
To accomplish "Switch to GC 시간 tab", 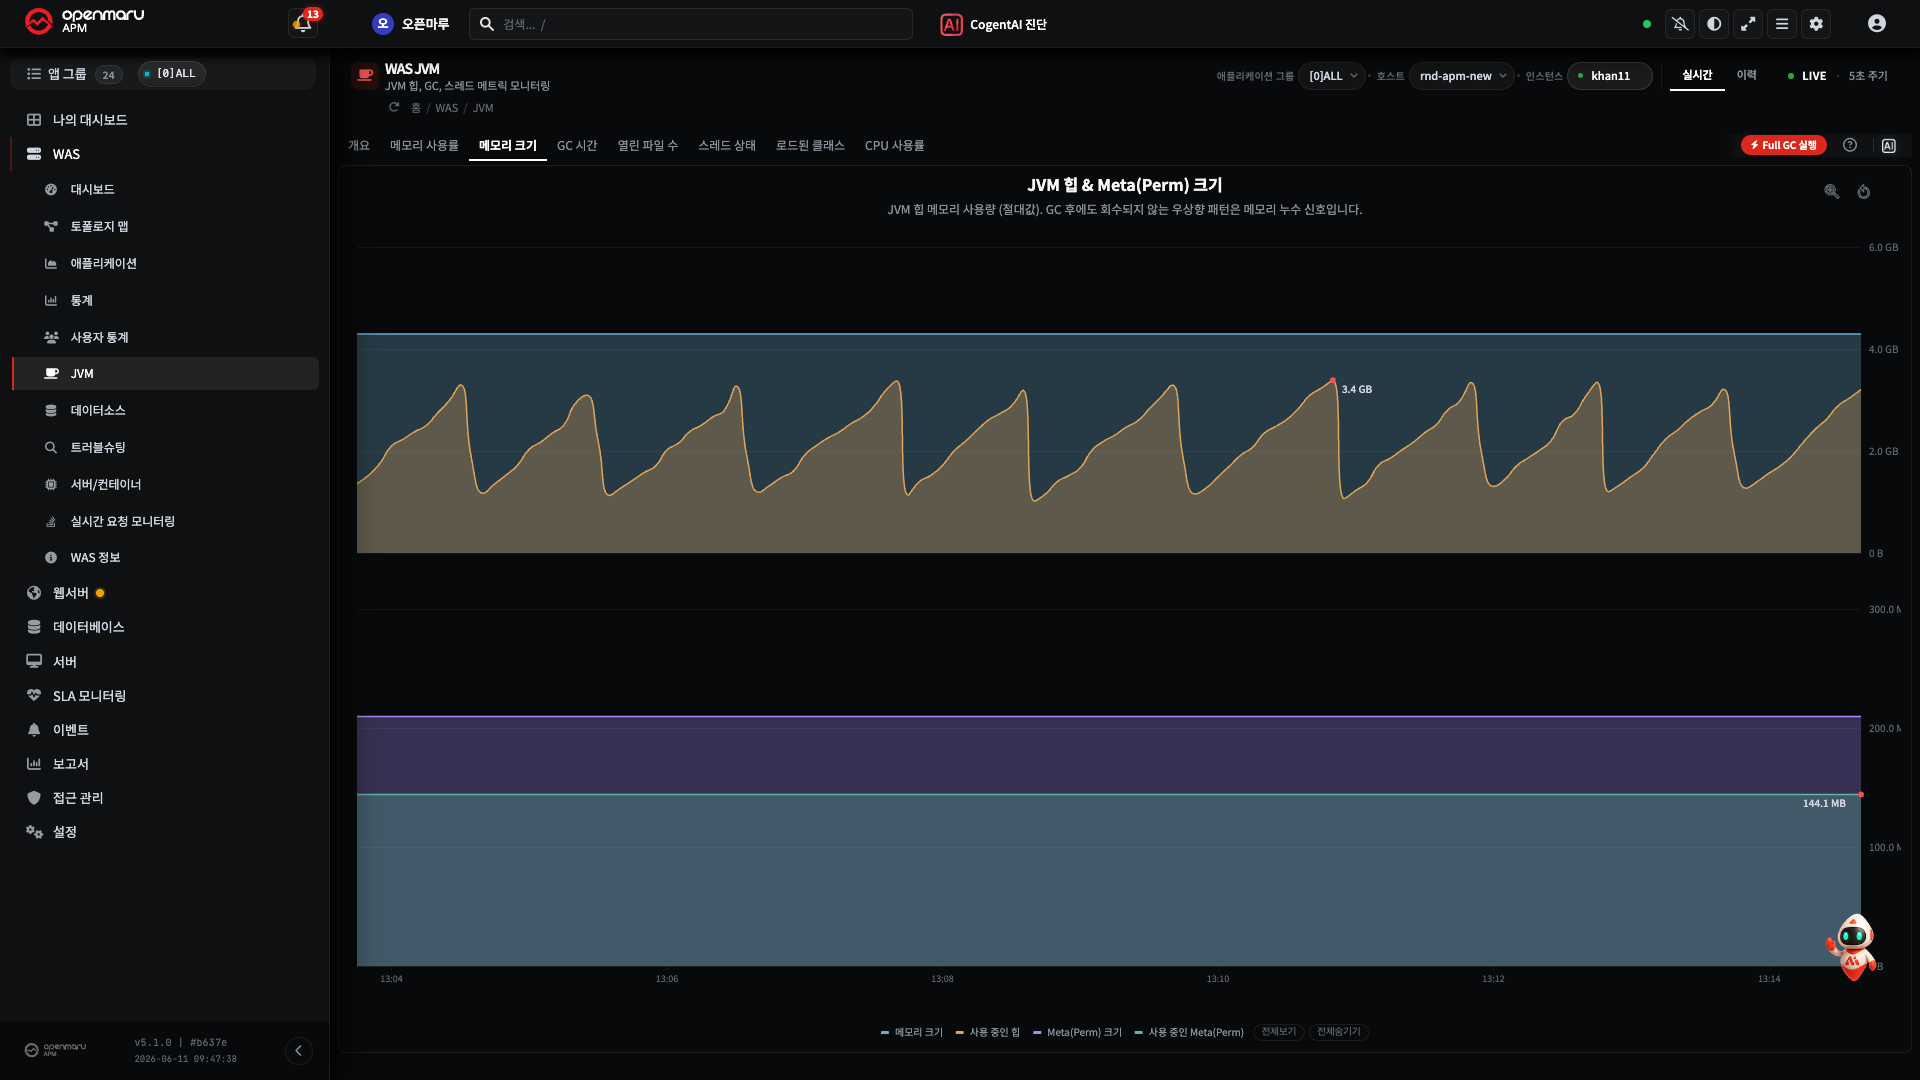I will click(577, 146).
